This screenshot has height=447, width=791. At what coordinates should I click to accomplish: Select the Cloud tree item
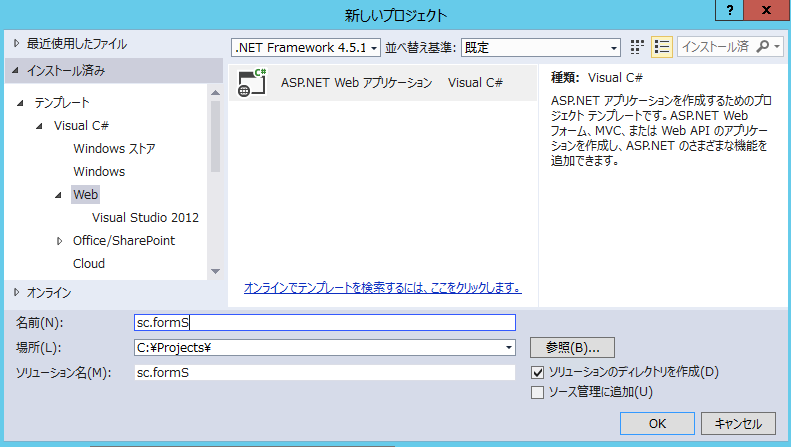click(x=89, y=263)
